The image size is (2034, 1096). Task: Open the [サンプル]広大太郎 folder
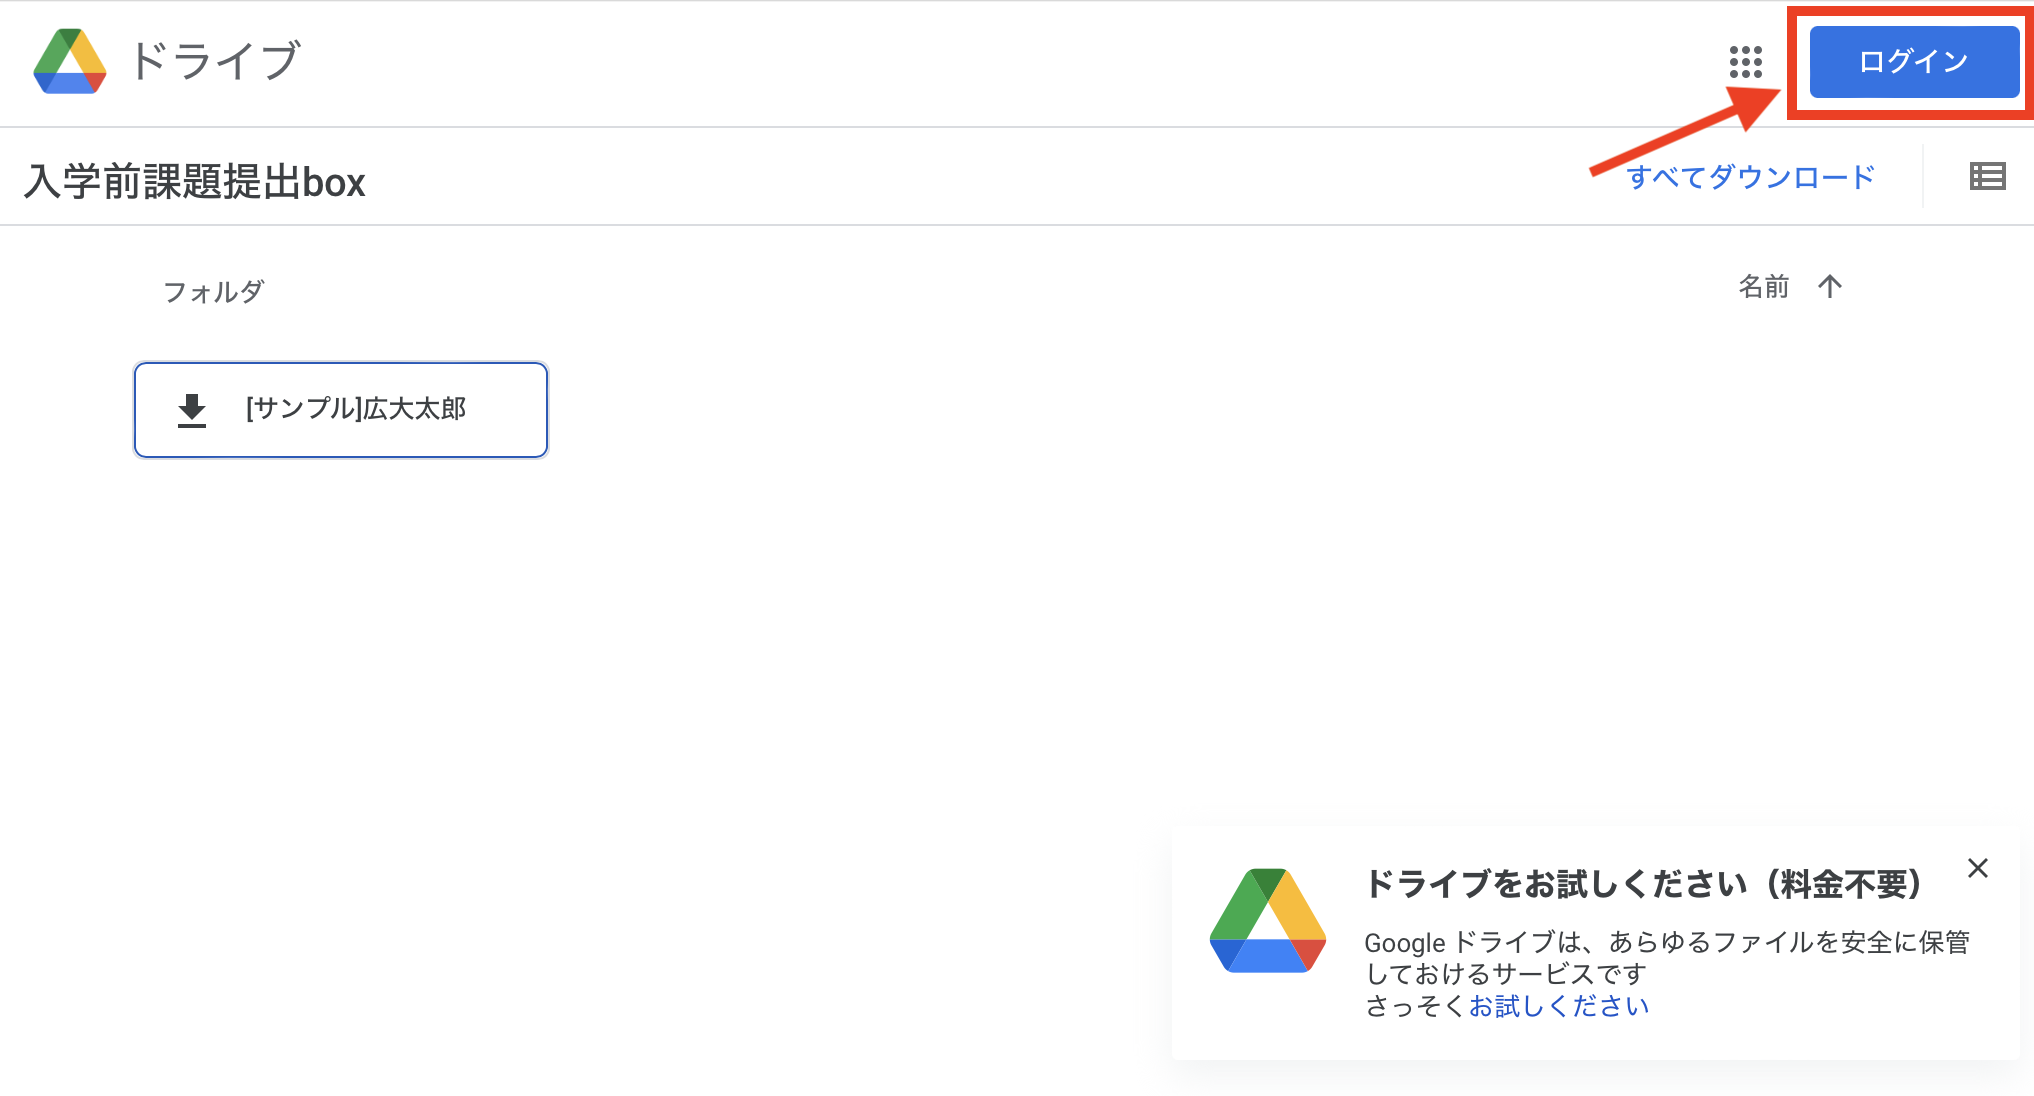[x=341, y=410]
